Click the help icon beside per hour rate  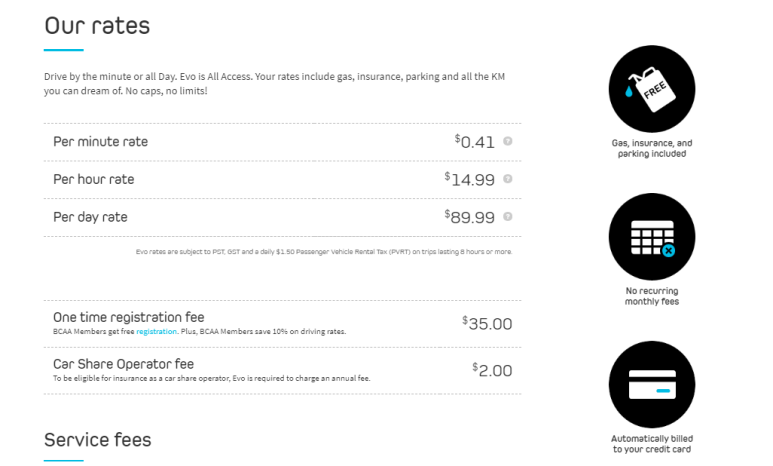[507, 179]
